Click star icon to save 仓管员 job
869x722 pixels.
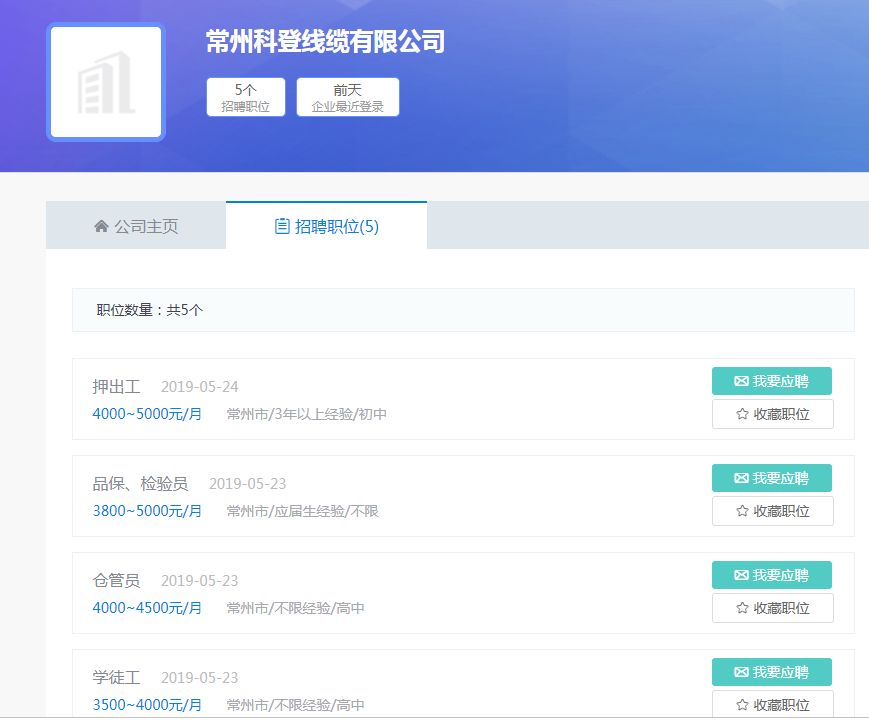(x=742, y=608)
